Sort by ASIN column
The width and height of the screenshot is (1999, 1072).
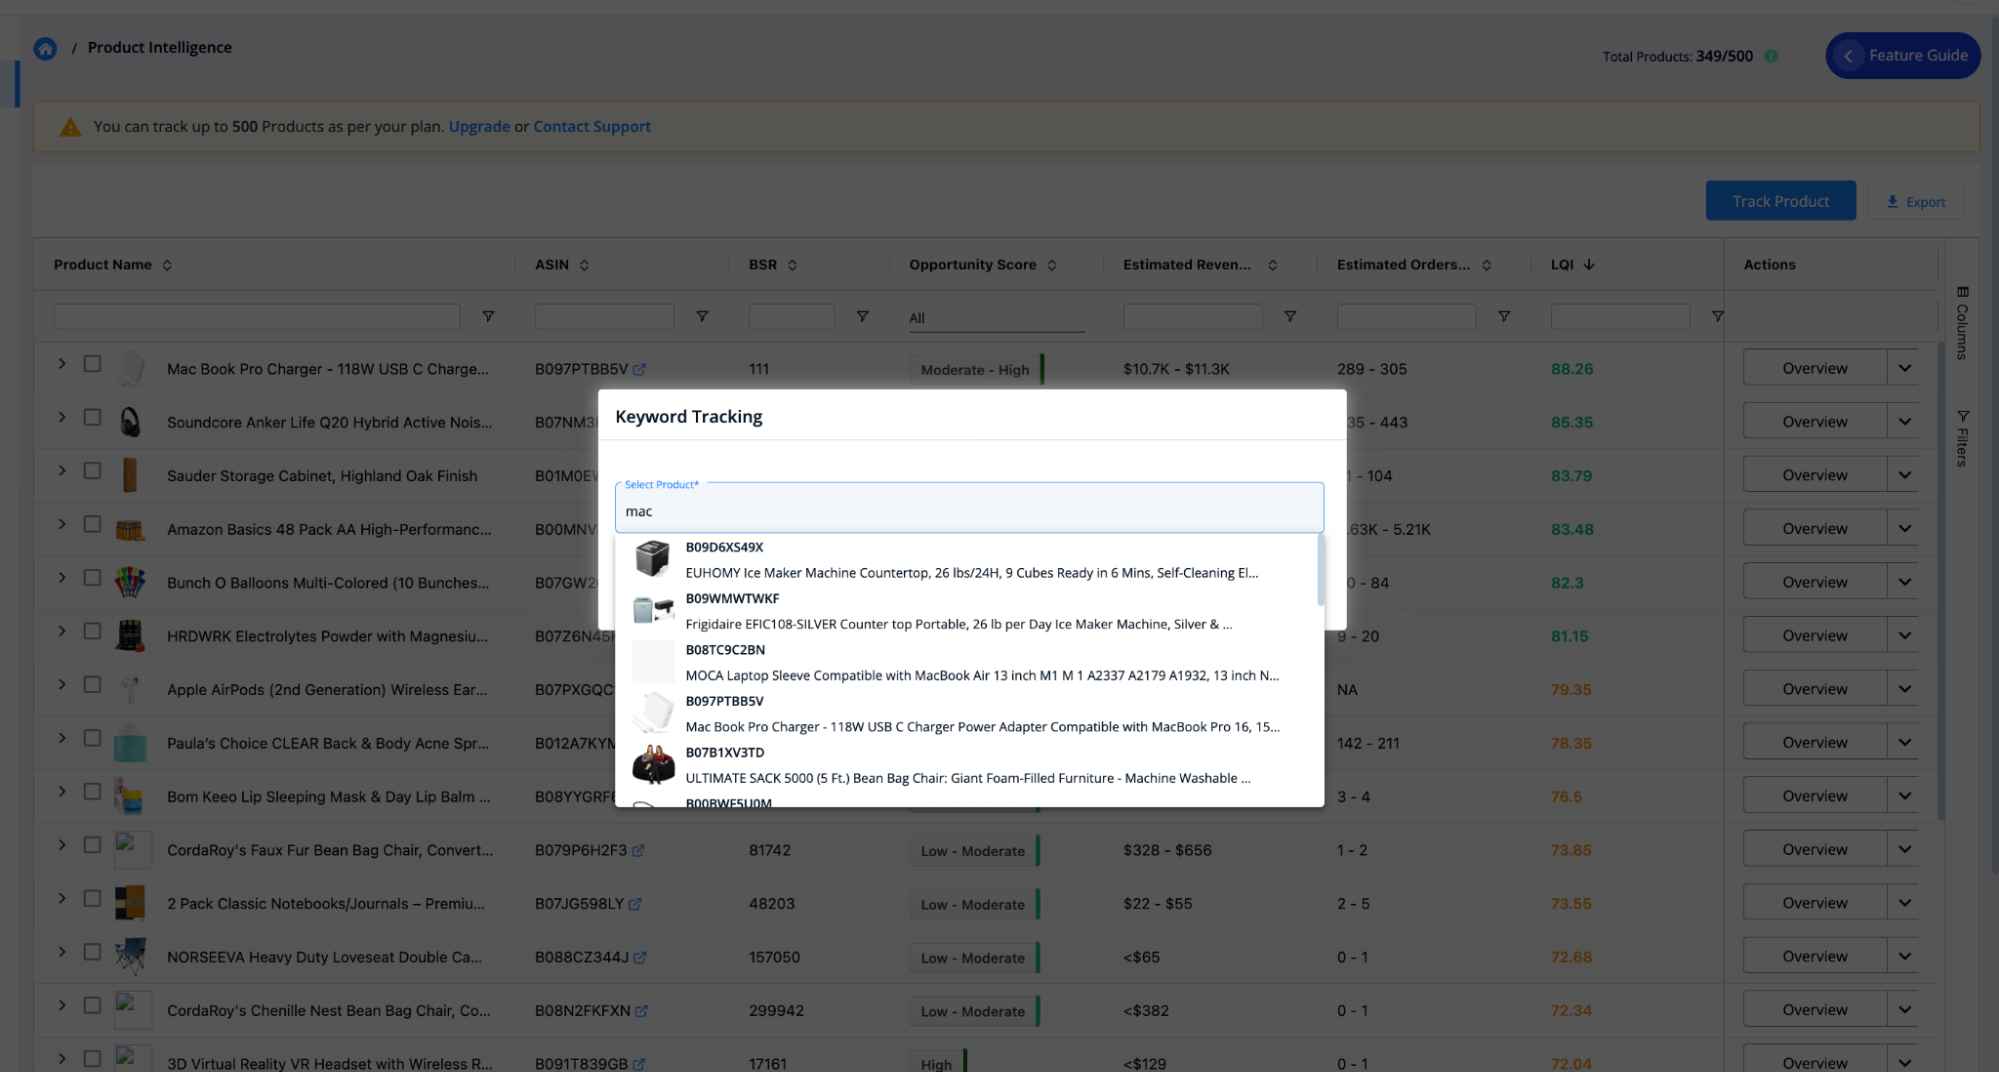tap(584, 265)
